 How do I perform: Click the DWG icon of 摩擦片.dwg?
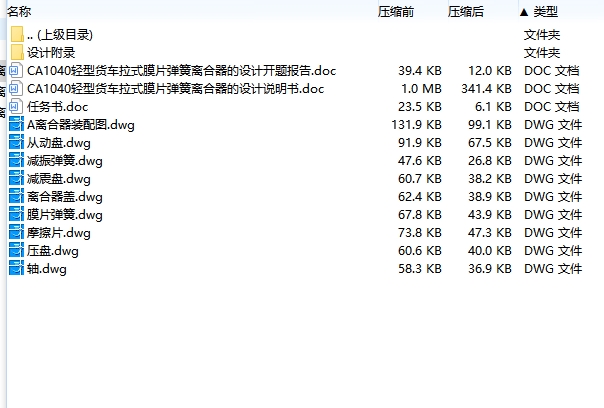(x=17, y=232)
